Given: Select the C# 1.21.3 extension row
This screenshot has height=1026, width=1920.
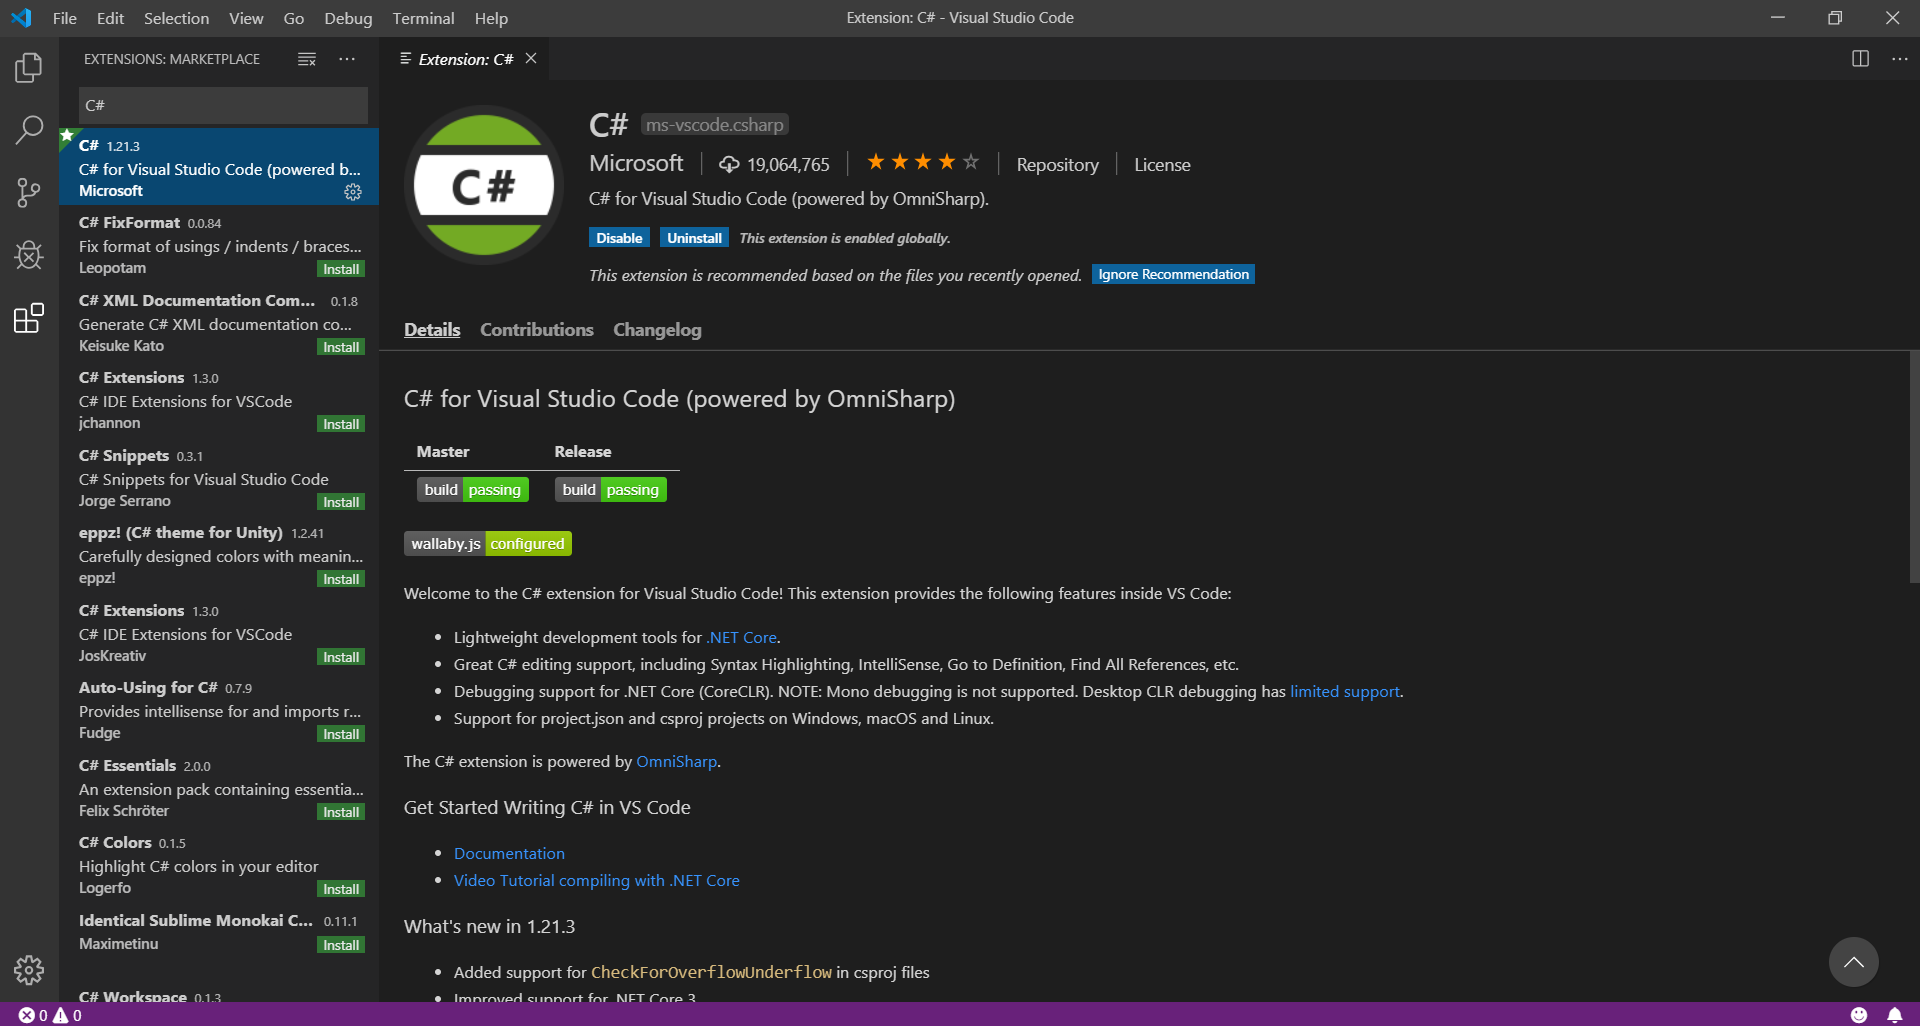Looking at the screenshot, I should pyautogui.click(x=219, y=167).
